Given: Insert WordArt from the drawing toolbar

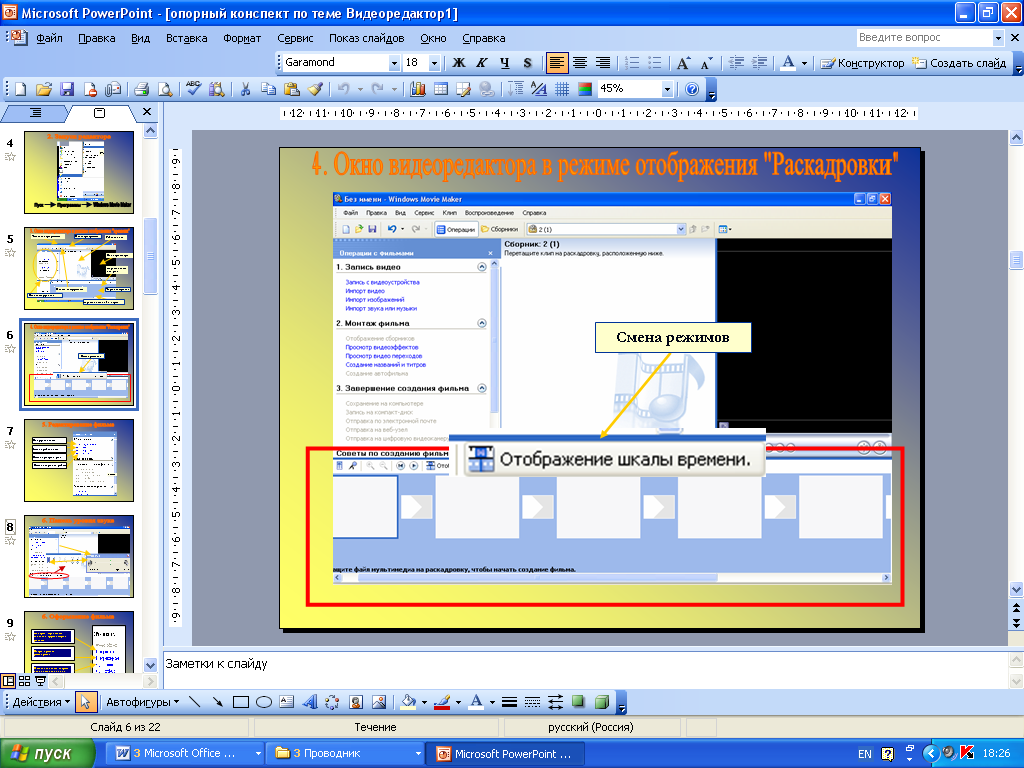Looking at the screenshot, I should [x=310, y=702].
